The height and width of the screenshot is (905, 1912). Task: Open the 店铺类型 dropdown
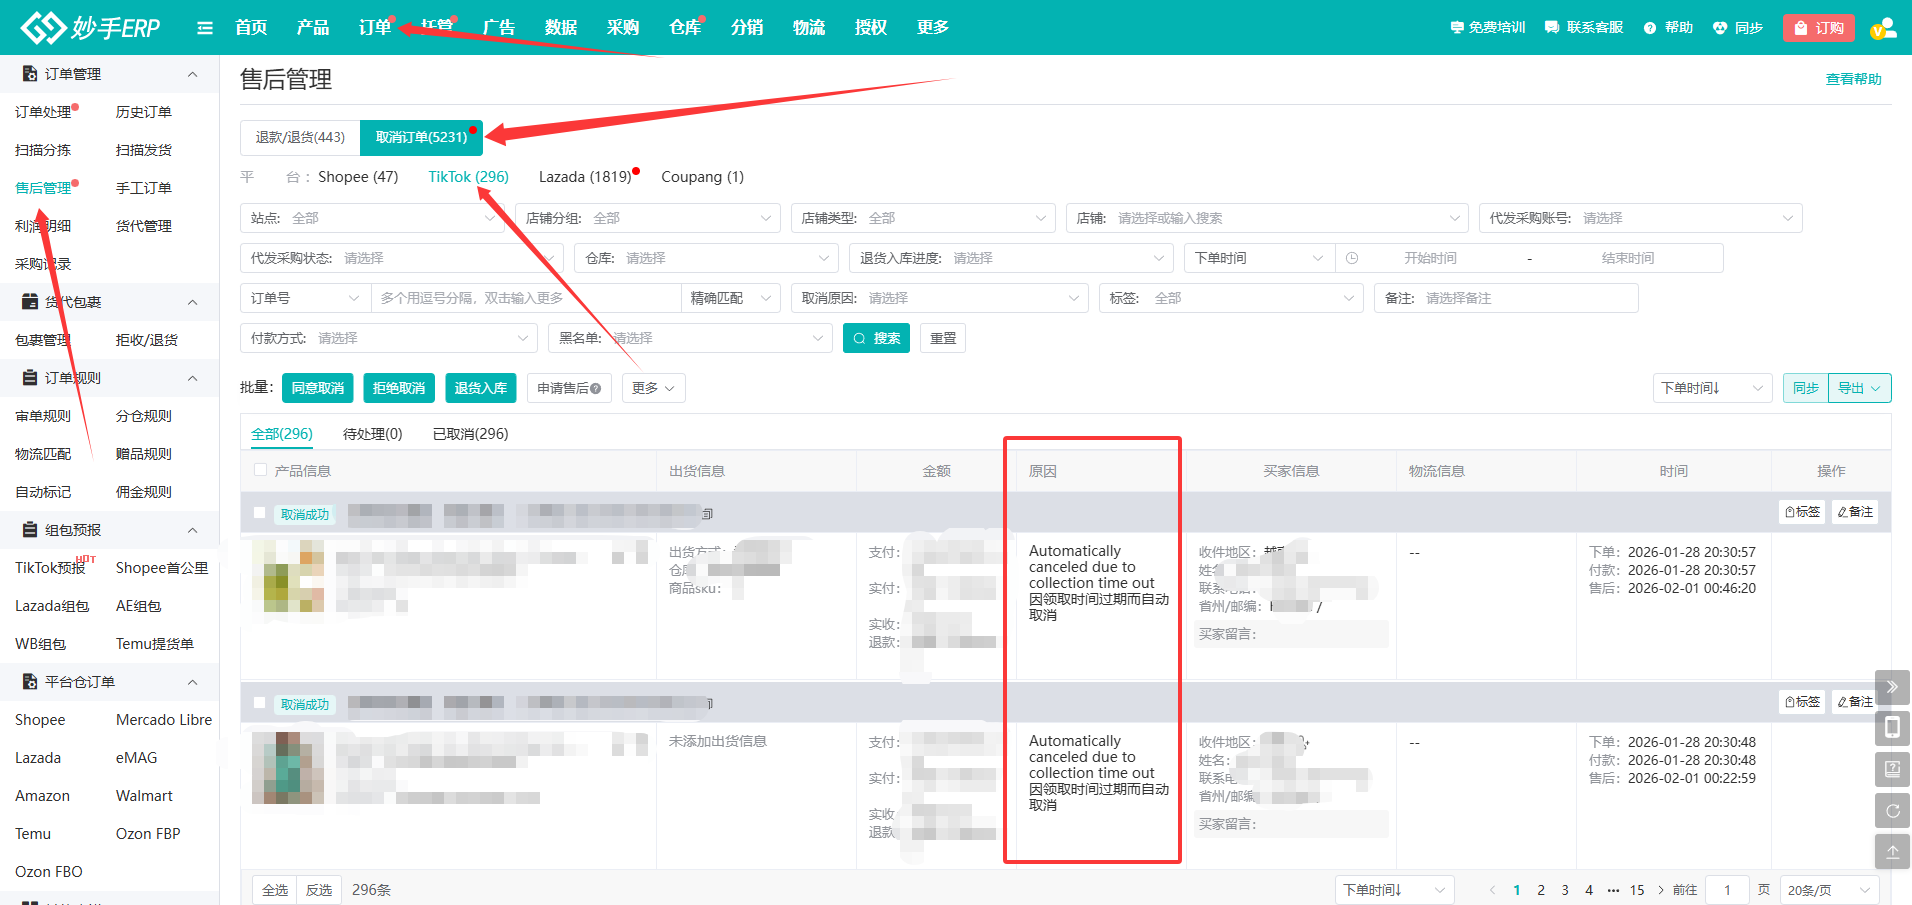coord(923,218)
